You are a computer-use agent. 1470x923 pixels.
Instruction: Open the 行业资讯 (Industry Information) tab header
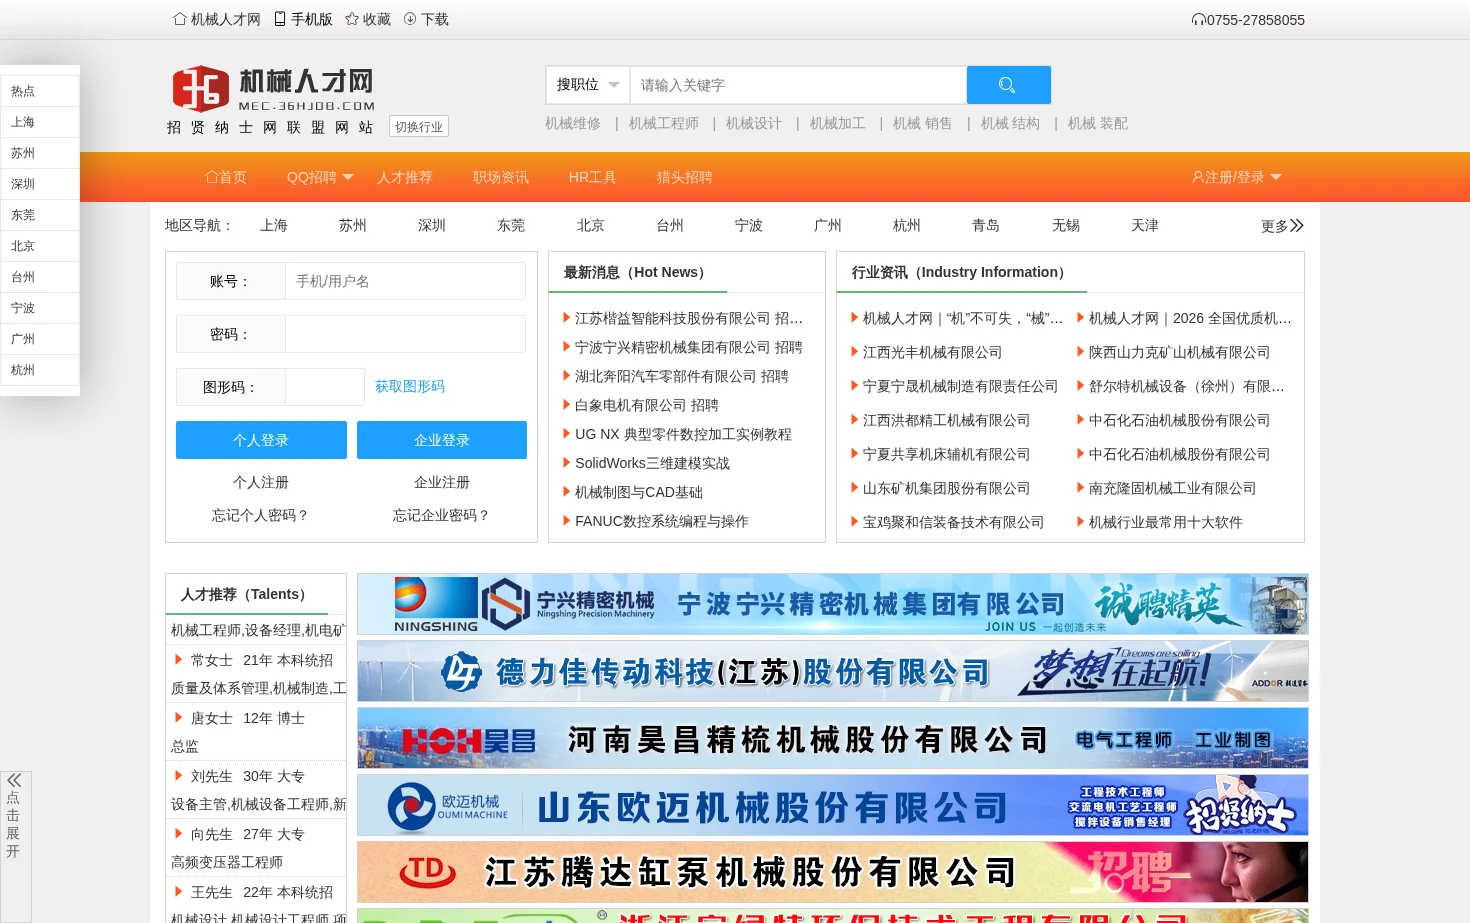coord(961,272)
